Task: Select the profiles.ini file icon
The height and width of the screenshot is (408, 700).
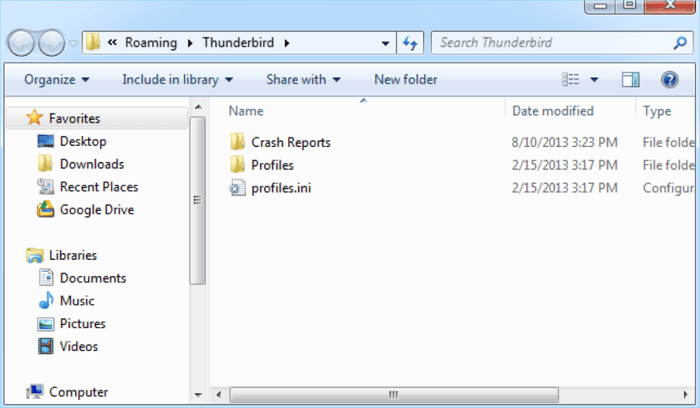Action: coord(237,187)
